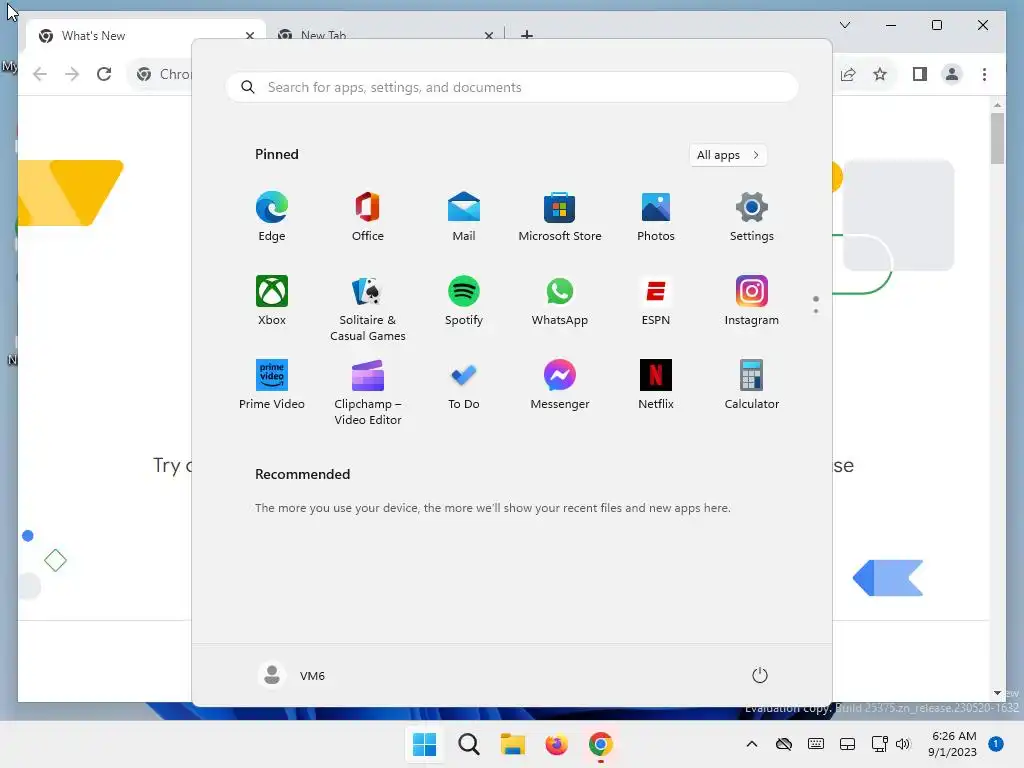Toggle Chrome side panel

coord(920,74)
